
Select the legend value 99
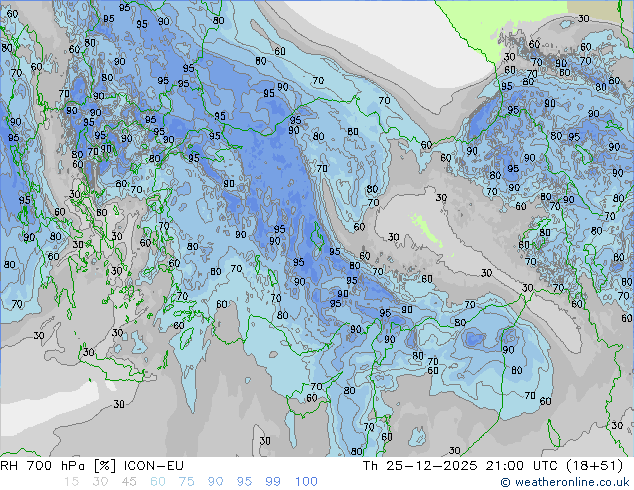(273, 482)
